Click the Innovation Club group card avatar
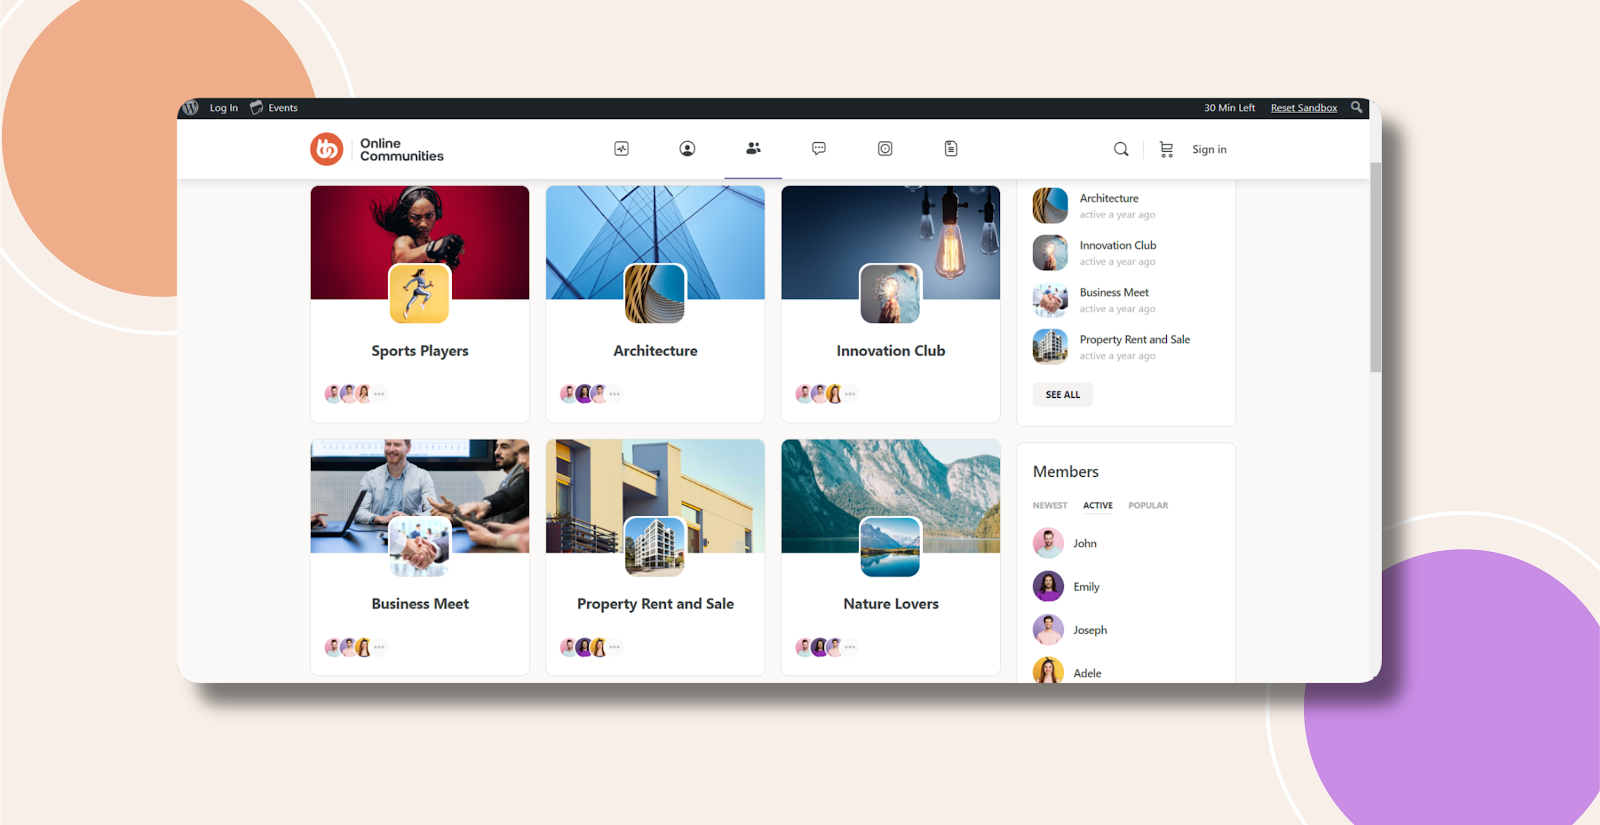This screenshot has height=825, width=1600. tap(891, 294)
